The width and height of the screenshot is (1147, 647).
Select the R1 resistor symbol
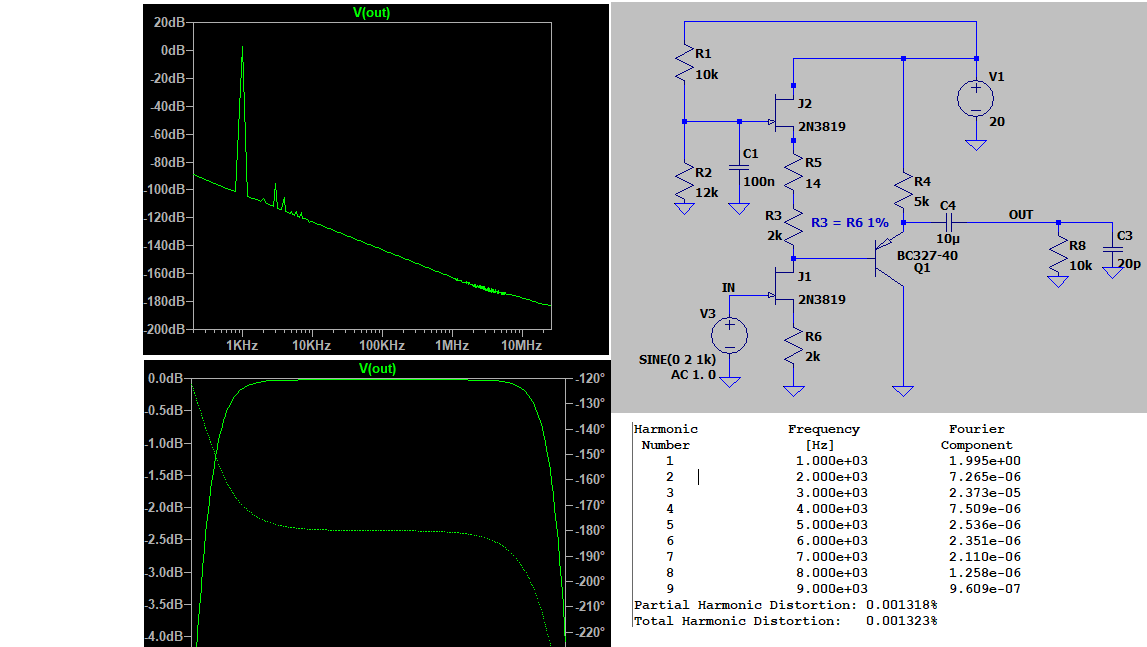[x=684, y=64]
